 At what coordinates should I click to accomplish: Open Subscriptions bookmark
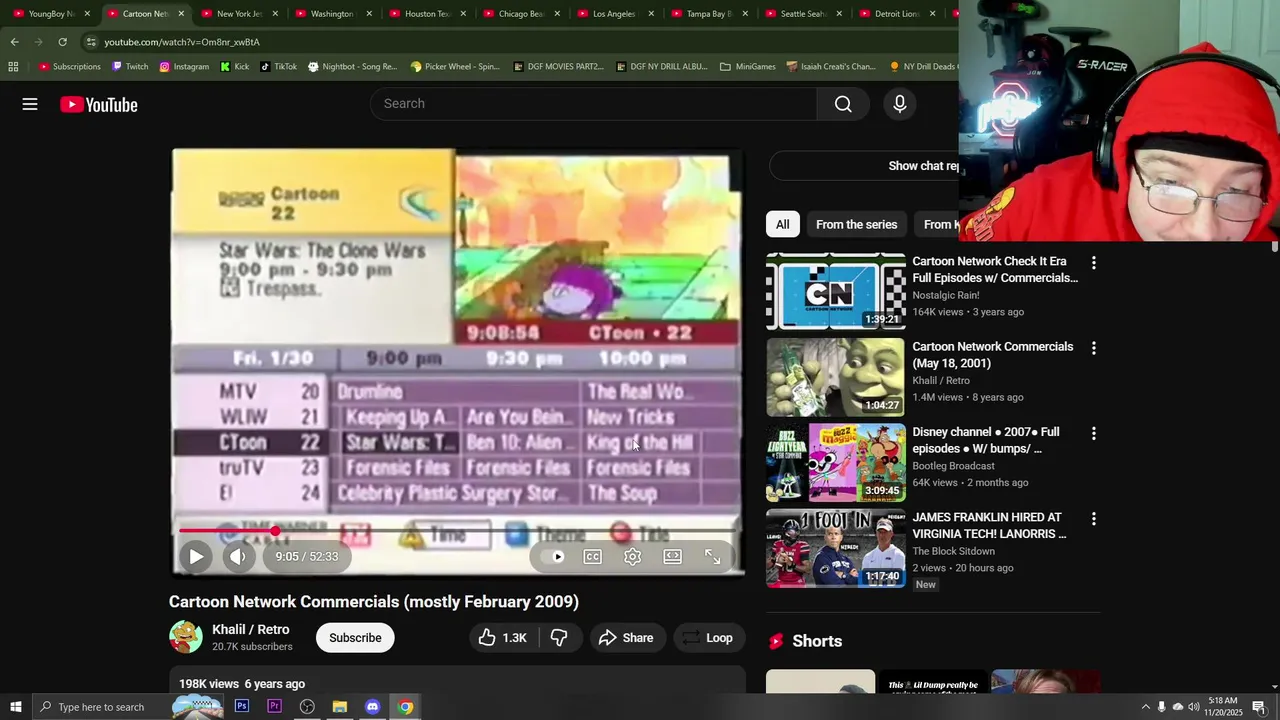pos(70,67)
